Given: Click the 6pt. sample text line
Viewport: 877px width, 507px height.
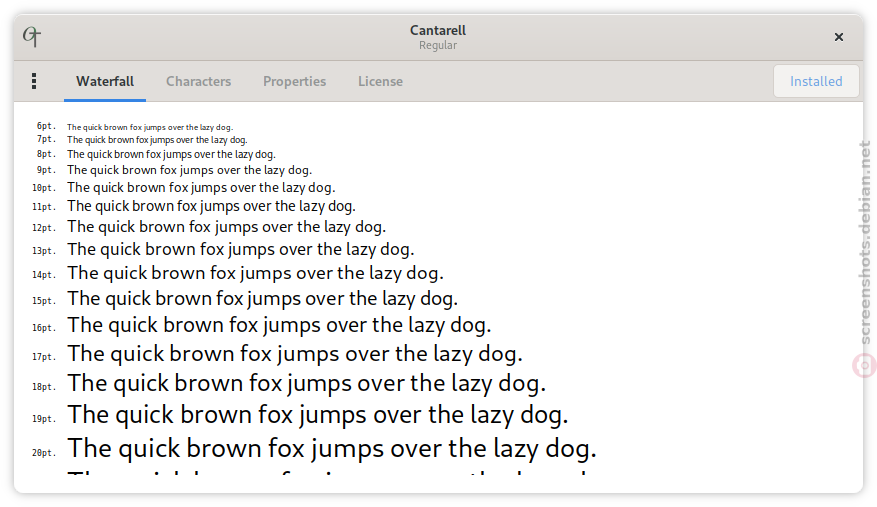Looking at the screenshot, I should coord(150,127).
